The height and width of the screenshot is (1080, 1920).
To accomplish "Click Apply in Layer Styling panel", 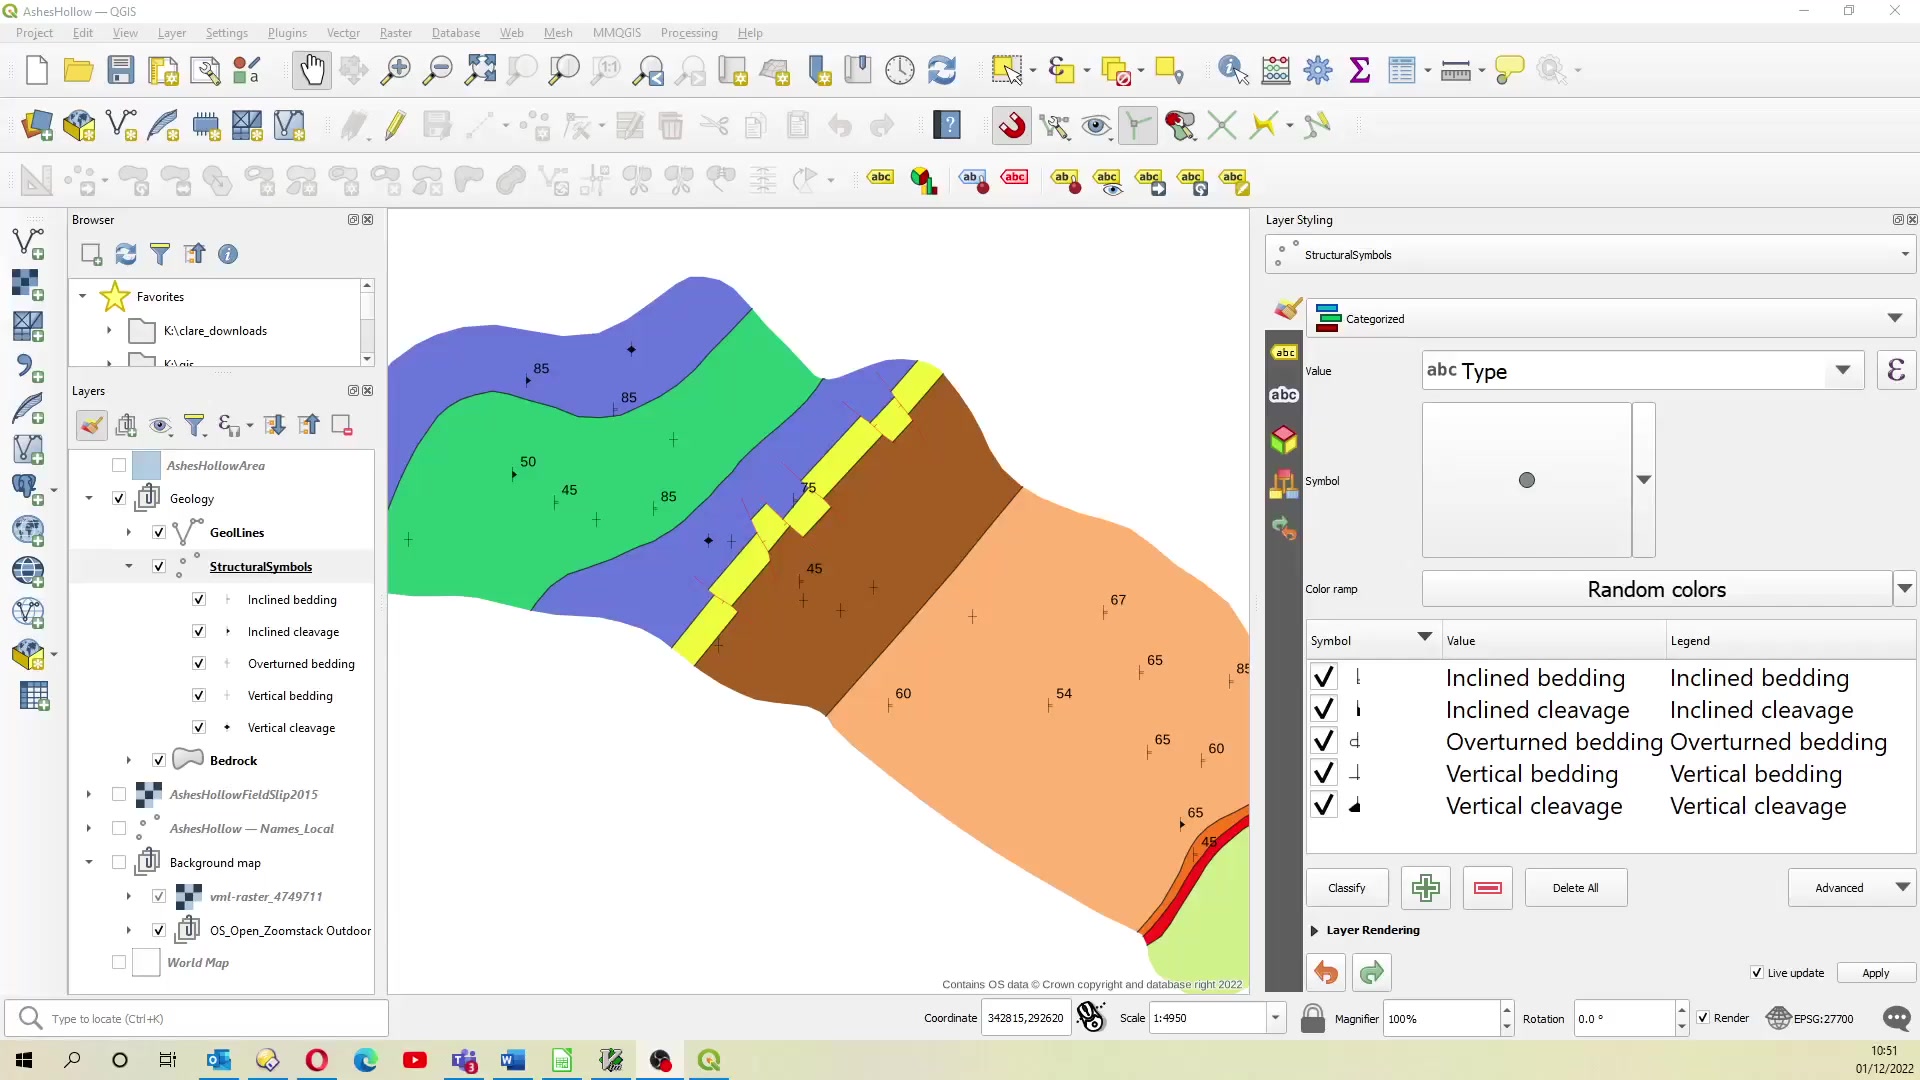I will pyautogui.click(x=1875, y=972).
